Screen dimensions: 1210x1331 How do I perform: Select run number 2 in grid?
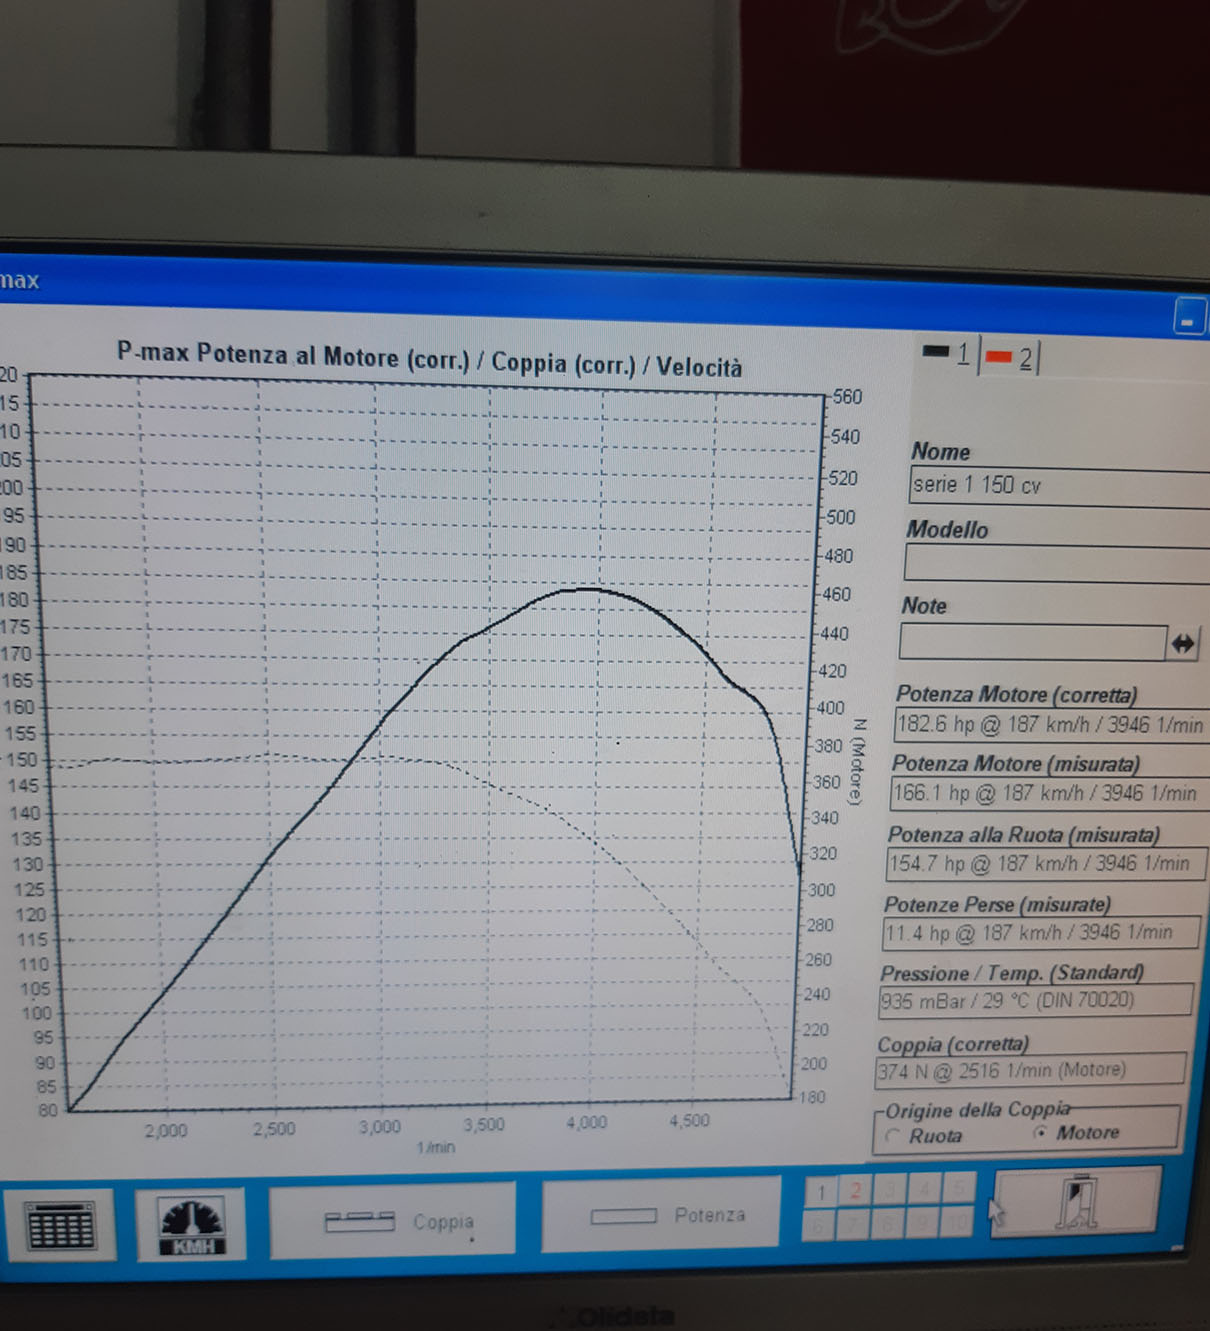(856, 1190)
